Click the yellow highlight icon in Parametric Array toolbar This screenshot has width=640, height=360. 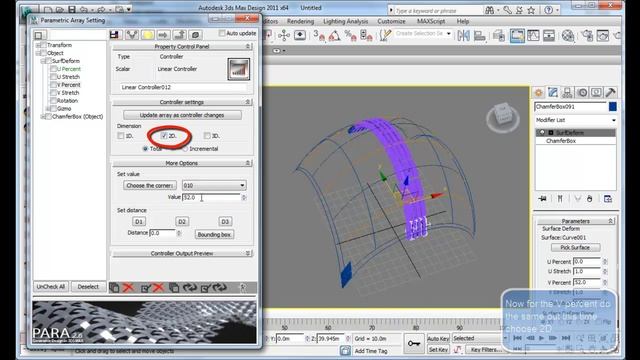click(147, 35)
